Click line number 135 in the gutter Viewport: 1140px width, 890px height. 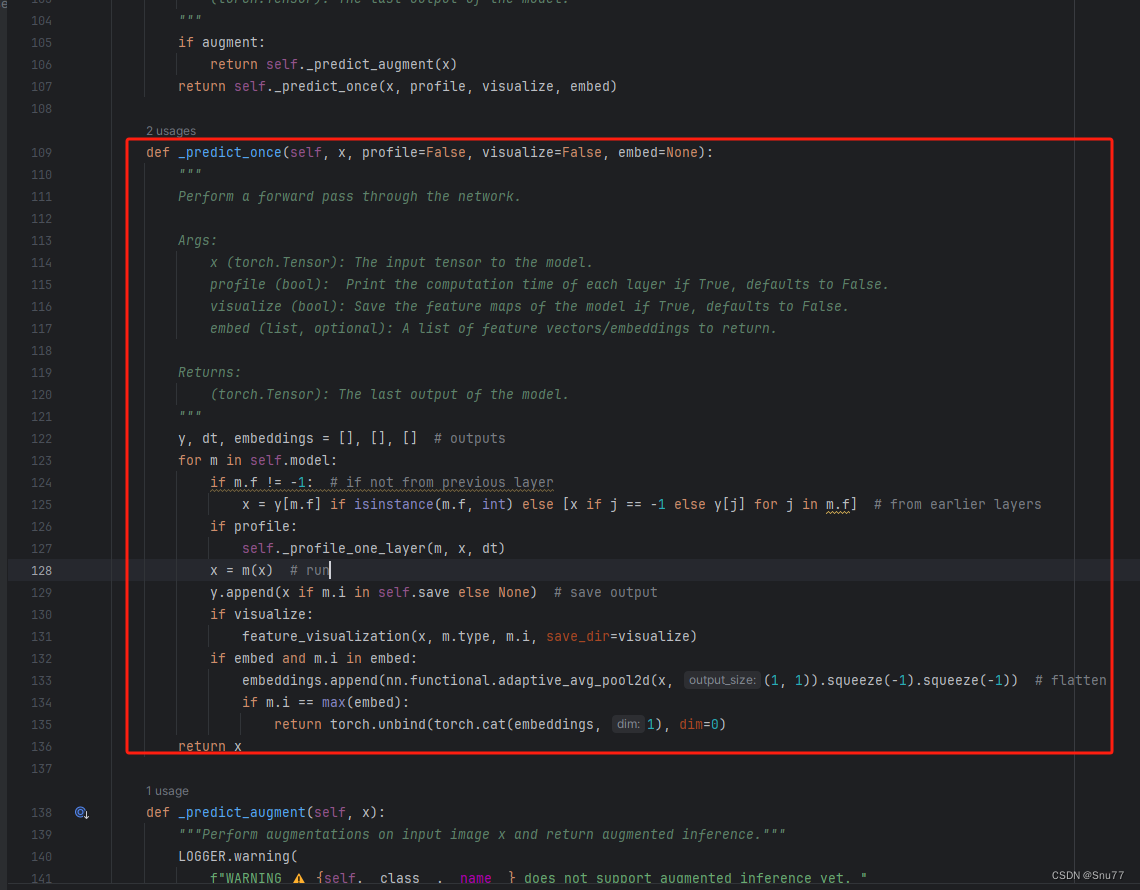[x=41, y=725]
